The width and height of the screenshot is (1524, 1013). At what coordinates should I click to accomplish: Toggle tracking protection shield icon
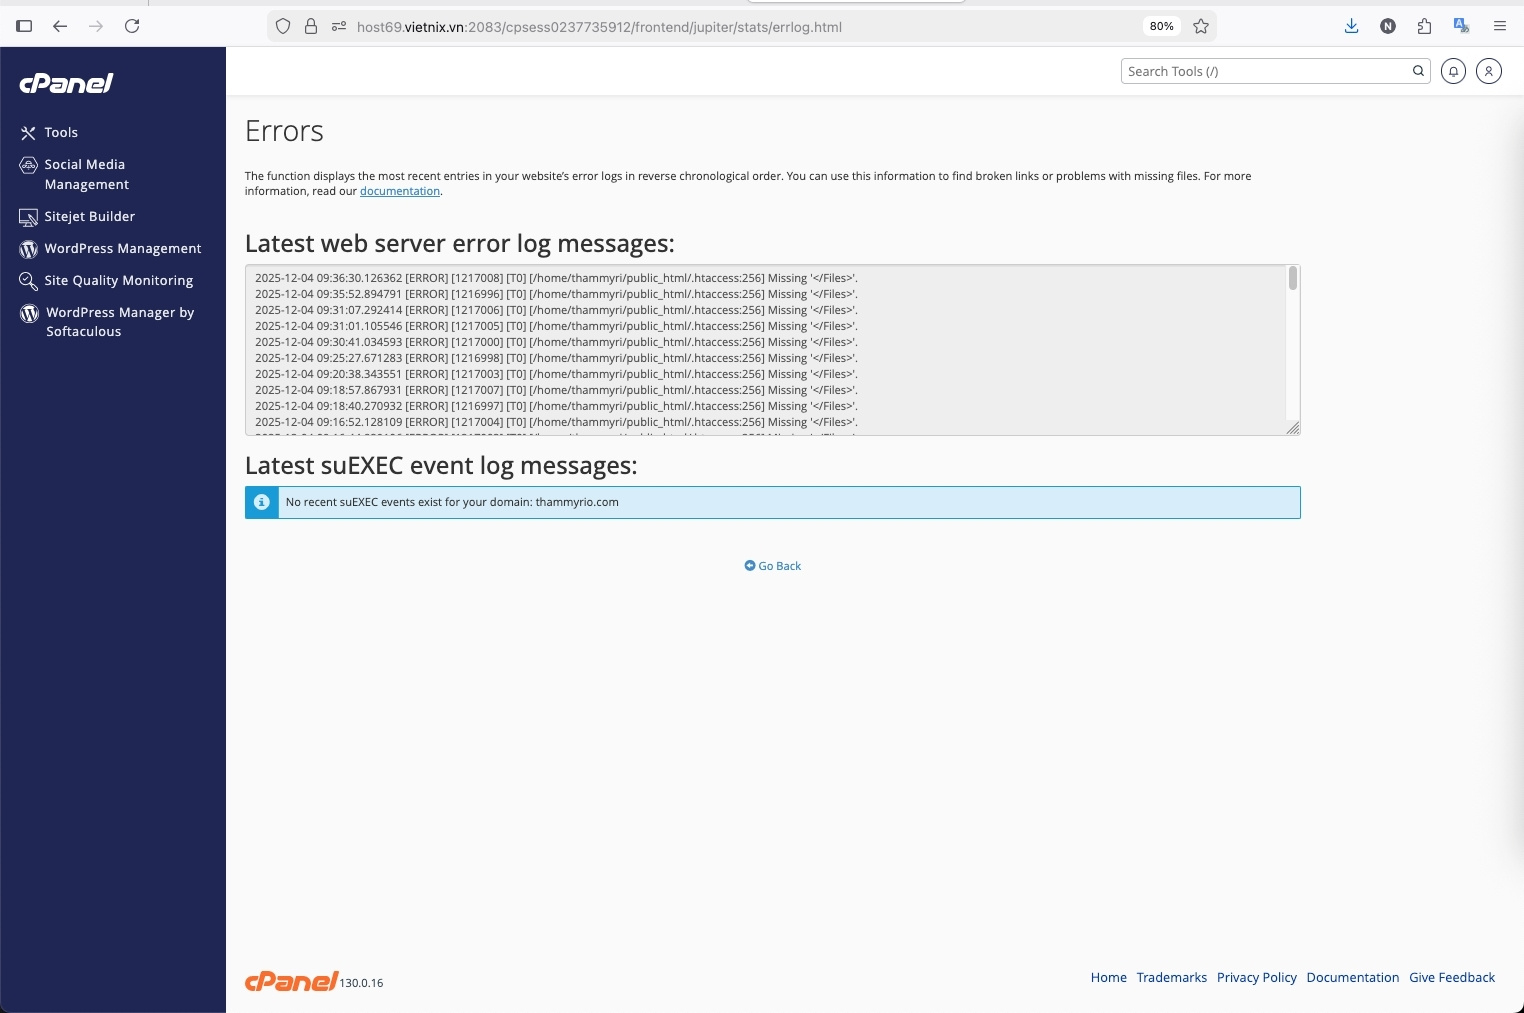click(283, 26)
